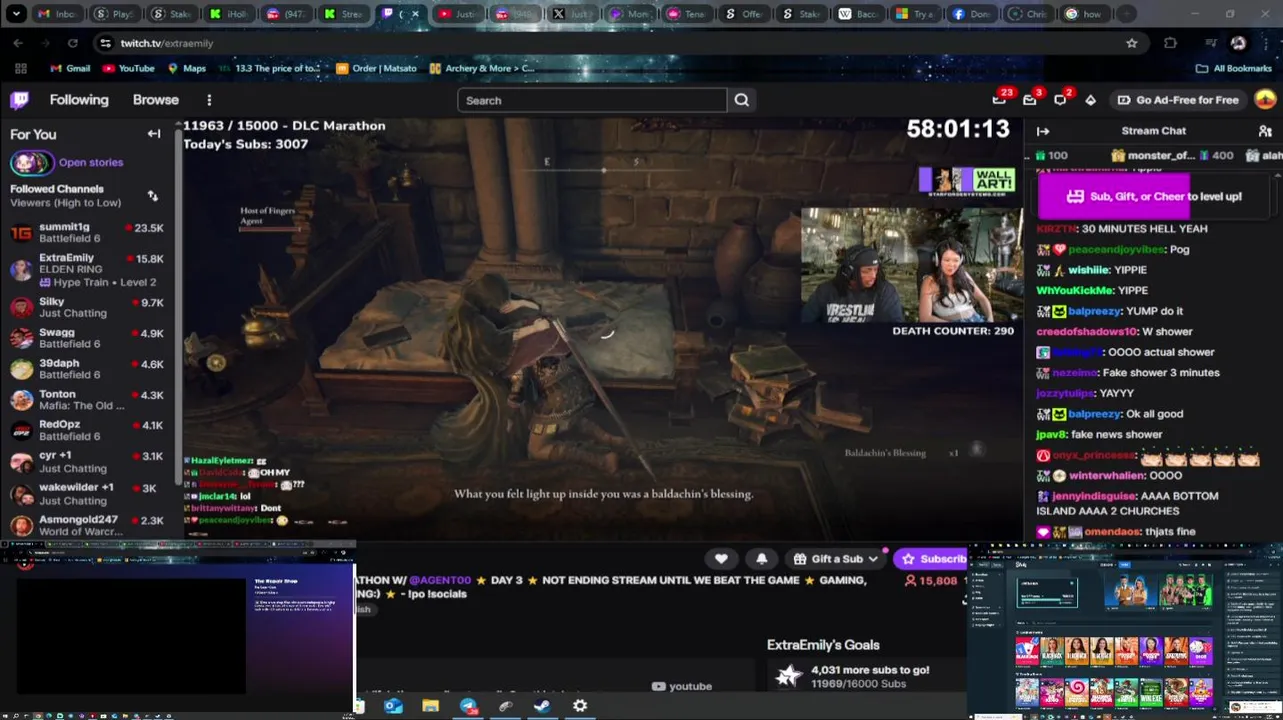Switch to the X tab

(571, 14)
